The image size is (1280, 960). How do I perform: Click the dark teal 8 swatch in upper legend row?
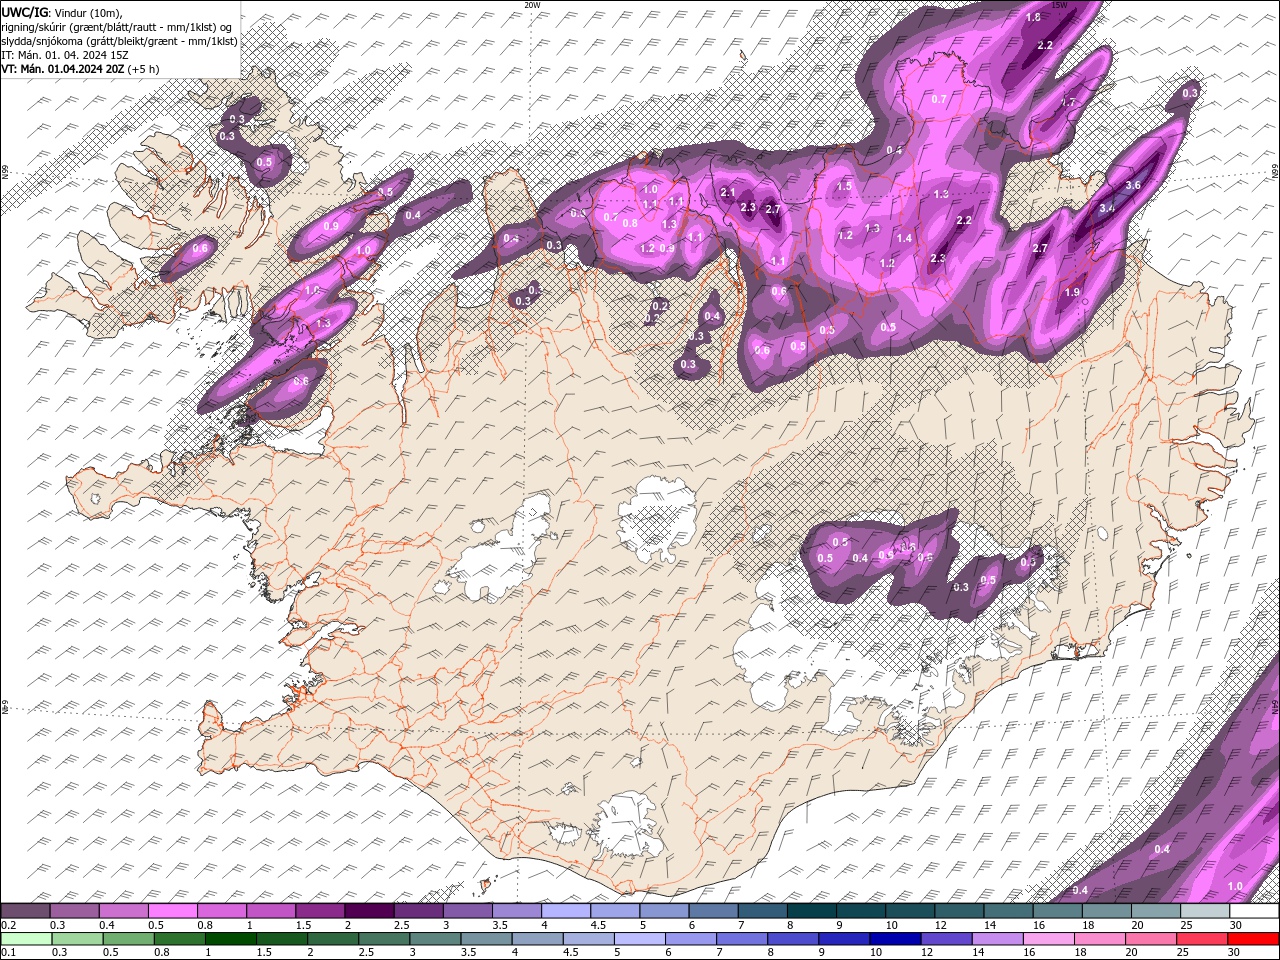pos(812,911)
